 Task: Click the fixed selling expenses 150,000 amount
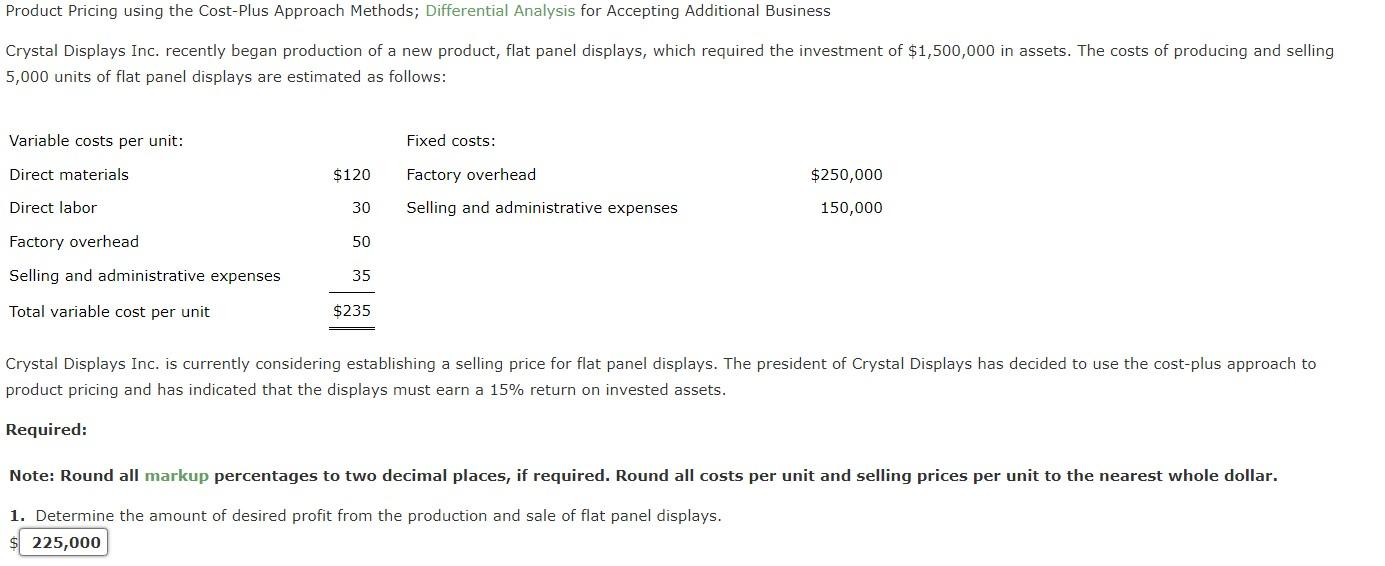(851, 208)
